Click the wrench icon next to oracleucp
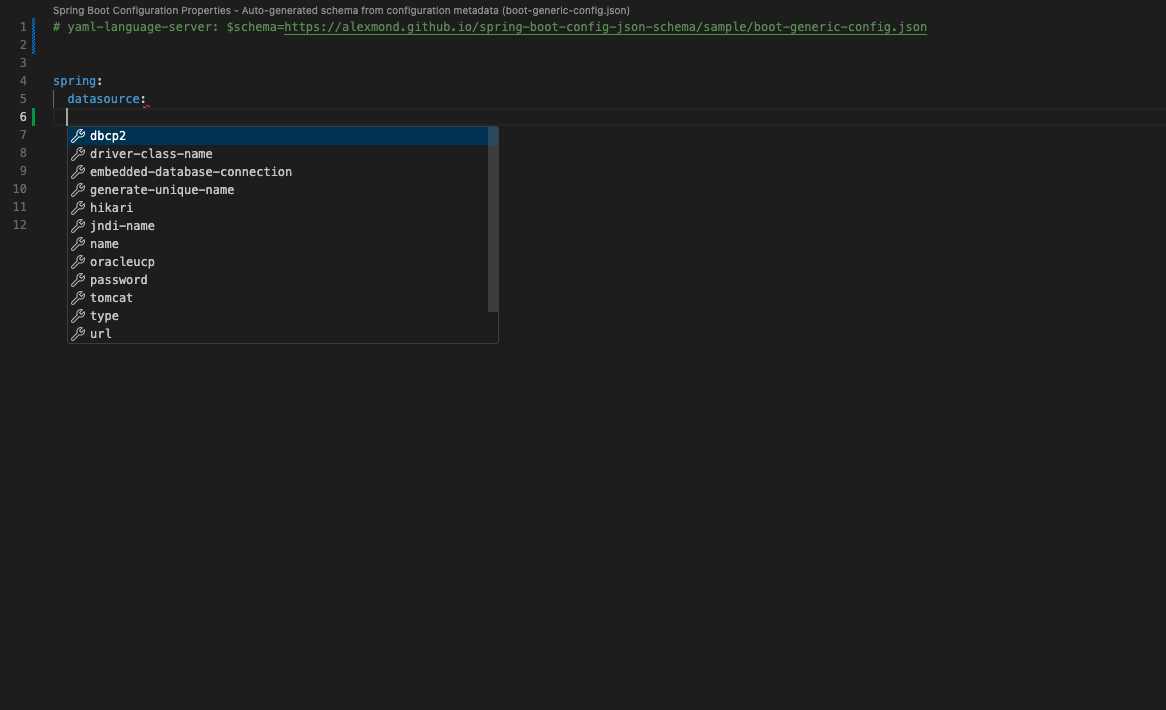This screenshot has width=1166, height=710. click(x=78, y=262)
